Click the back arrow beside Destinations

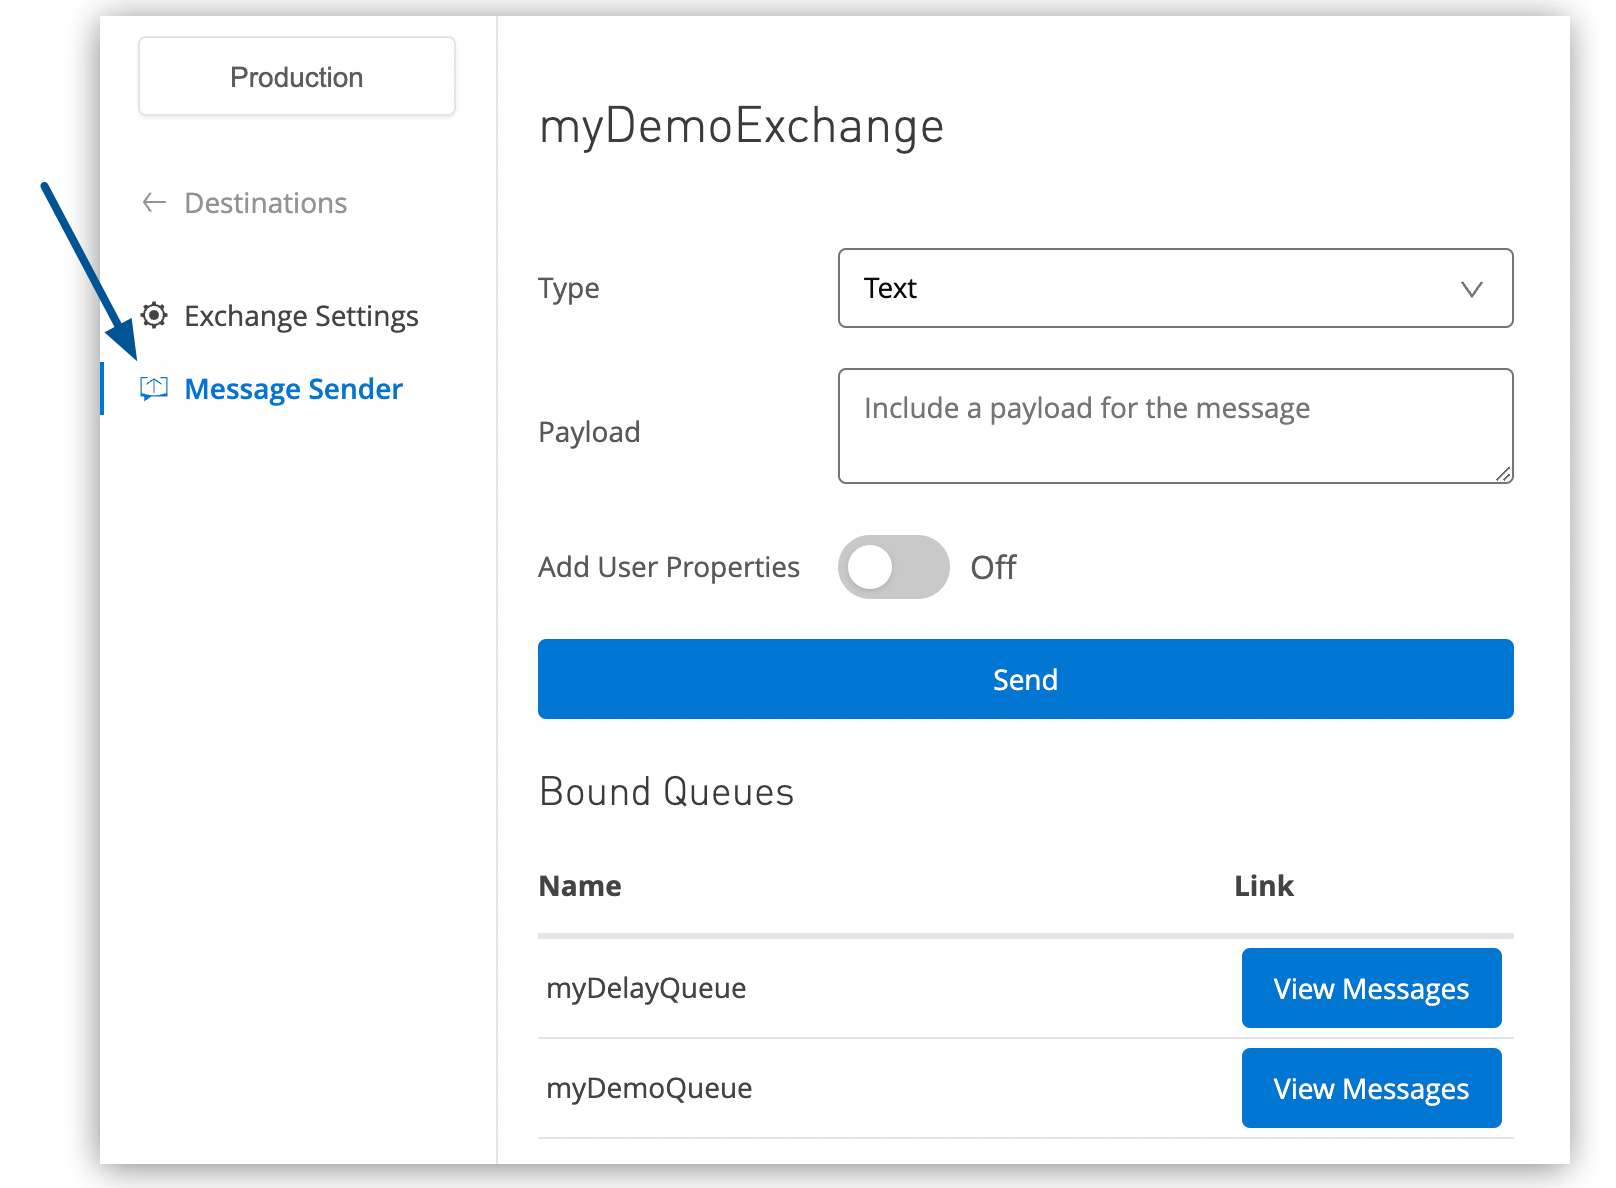coord(153,202)
